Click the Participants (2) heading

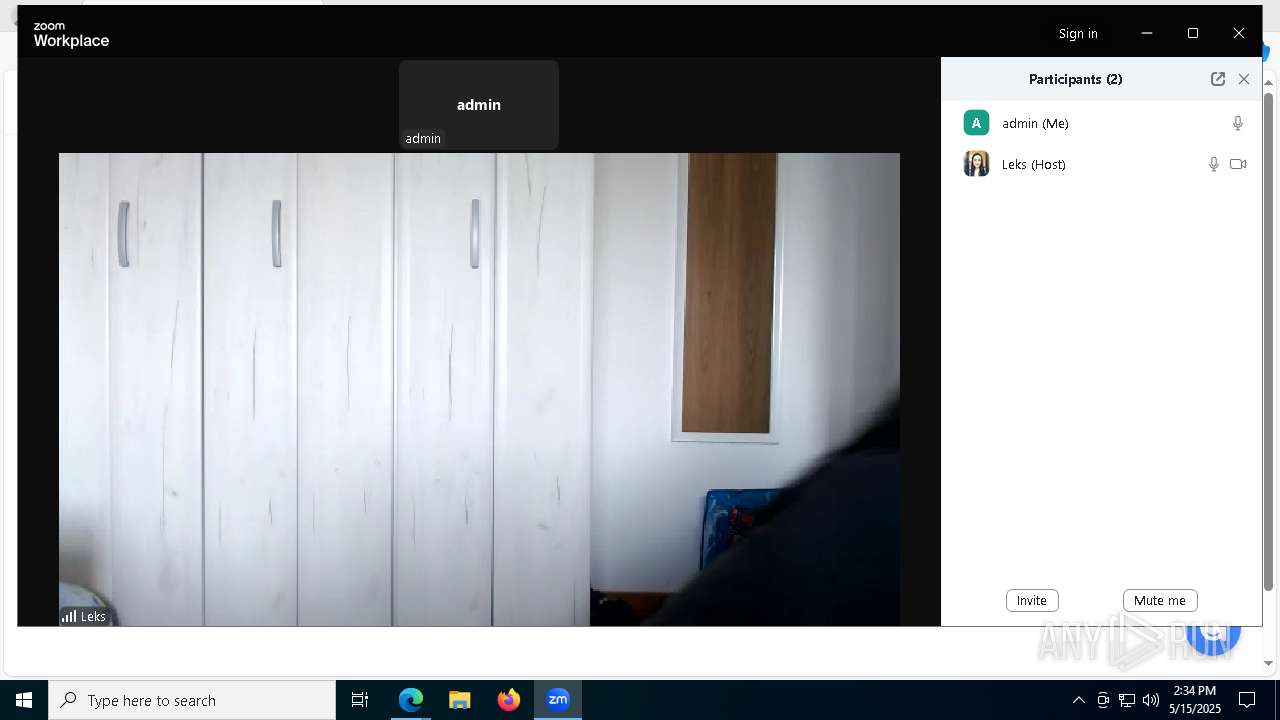[1075, 79]
